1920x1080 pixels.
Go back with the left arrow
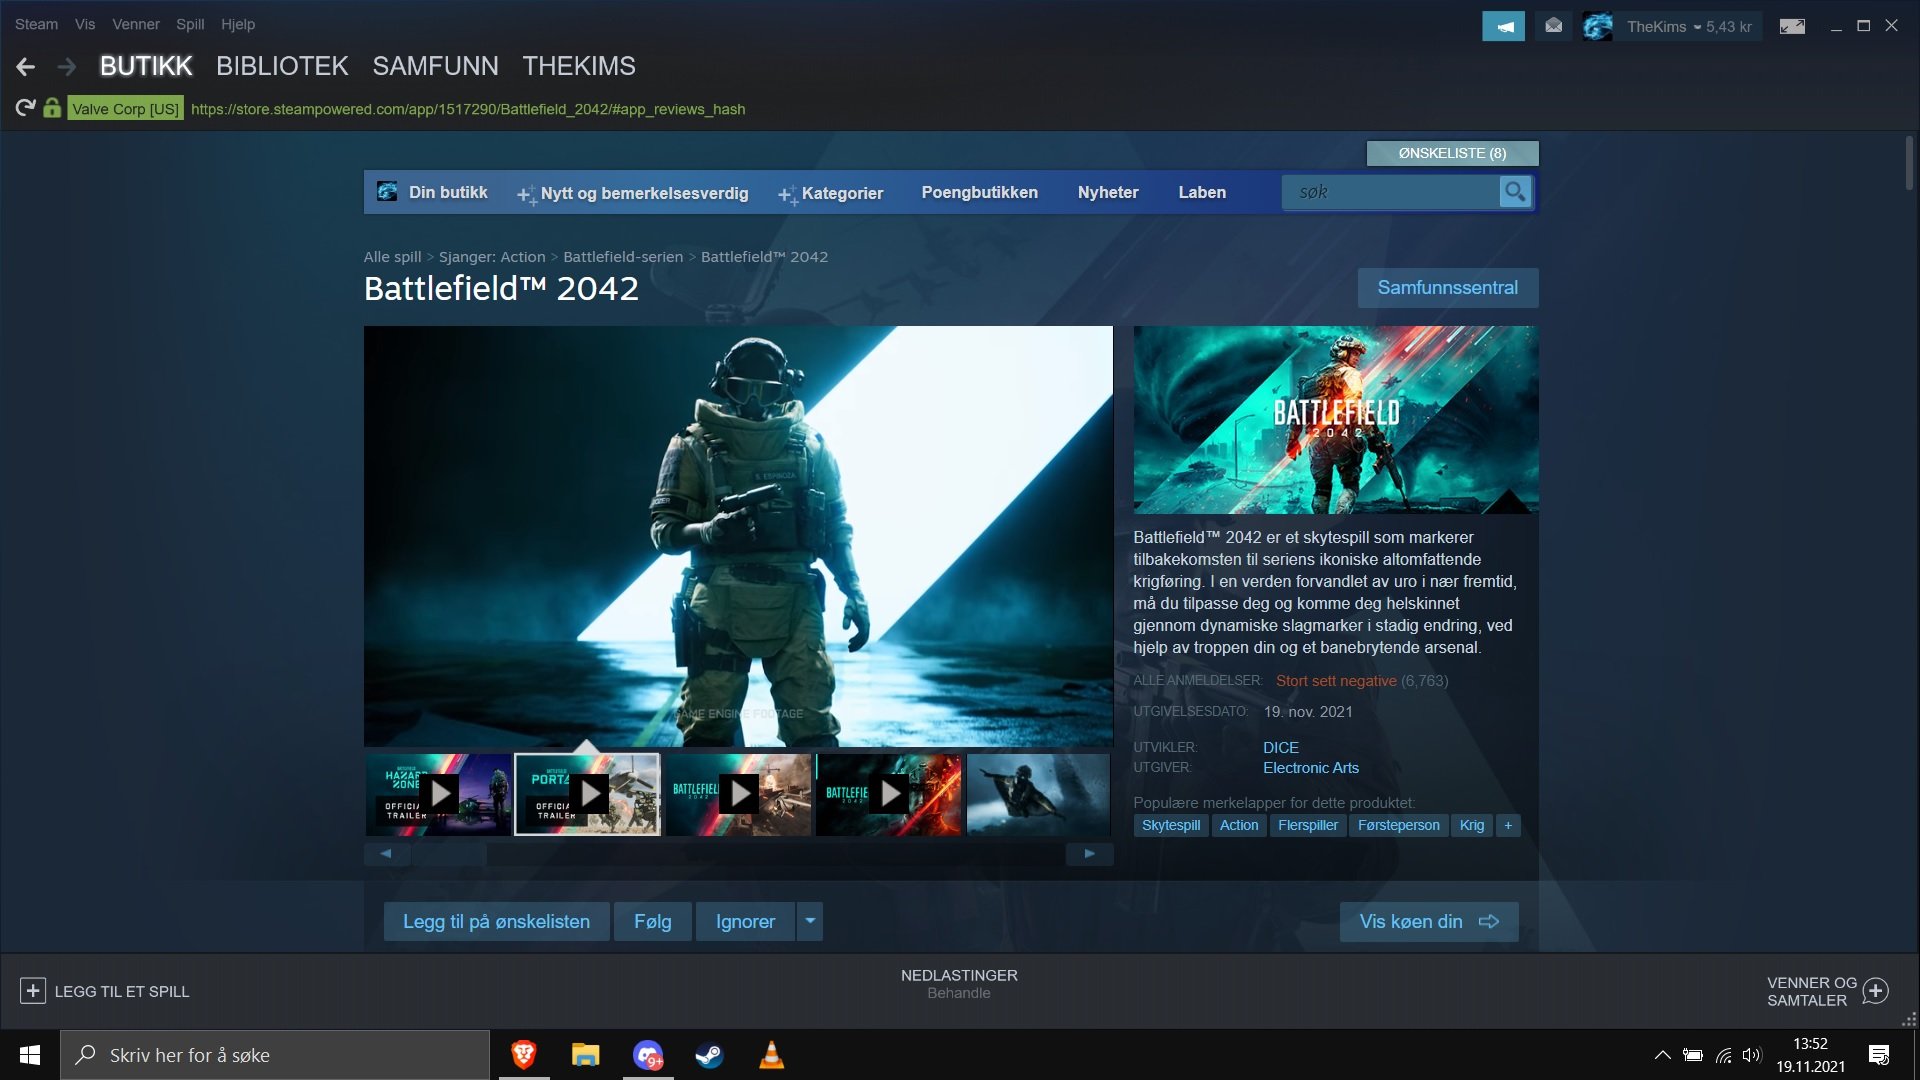point(26,67)
